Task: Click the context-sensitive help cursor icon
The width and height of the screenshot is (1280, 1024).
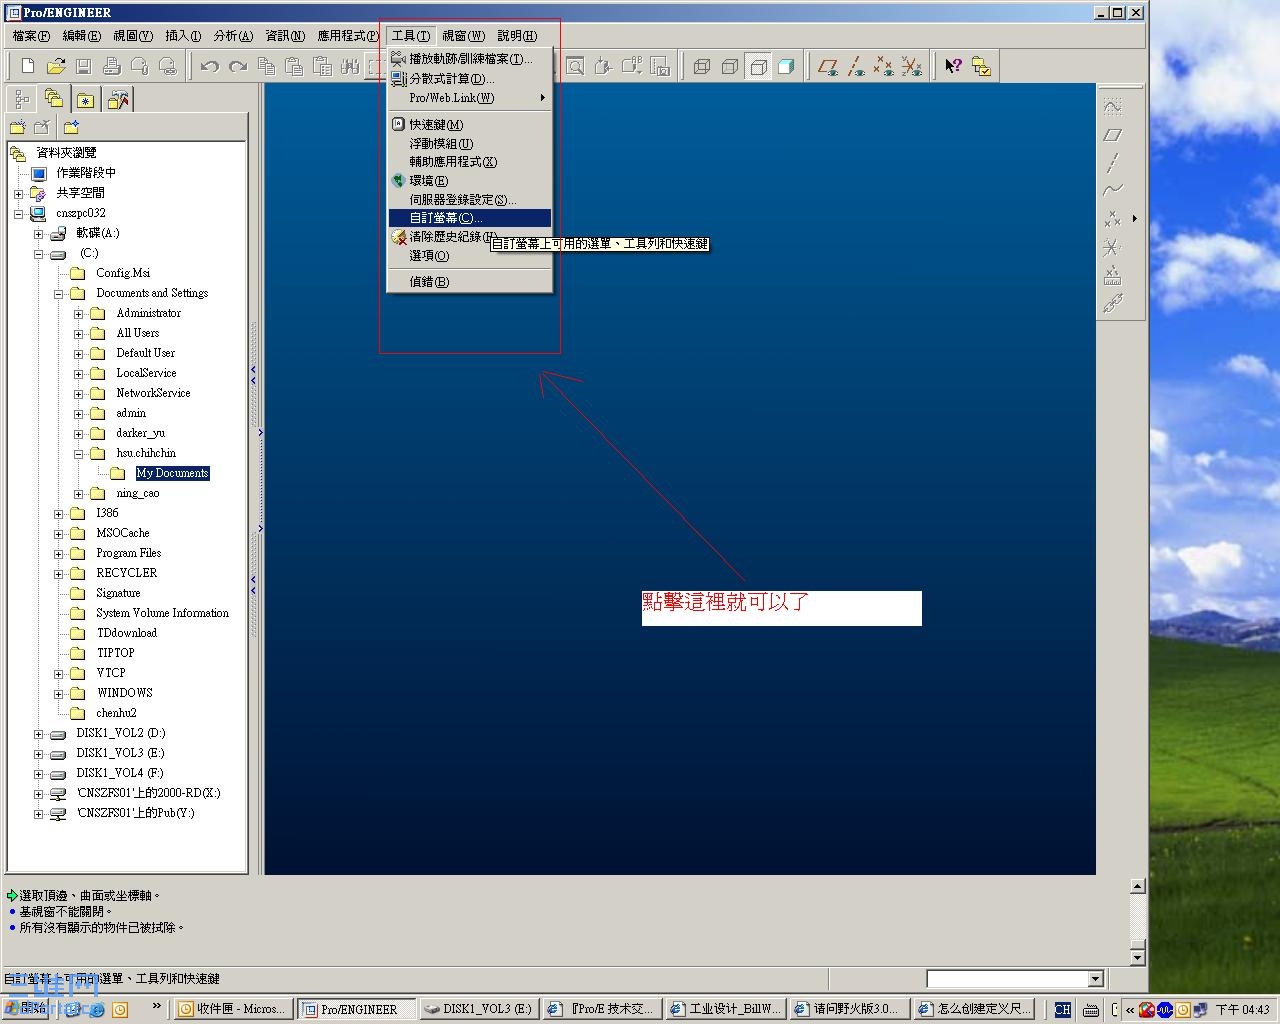Action: [x=954, y=66]
